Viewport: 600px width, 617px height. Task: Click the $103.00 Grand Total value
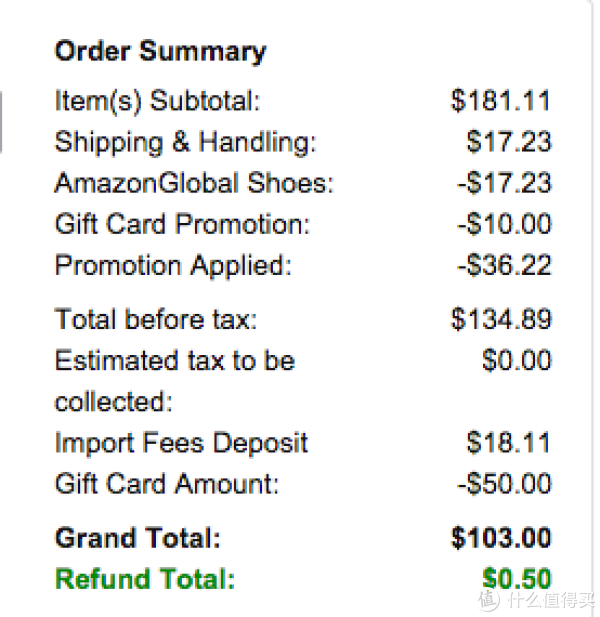(501, 538)
